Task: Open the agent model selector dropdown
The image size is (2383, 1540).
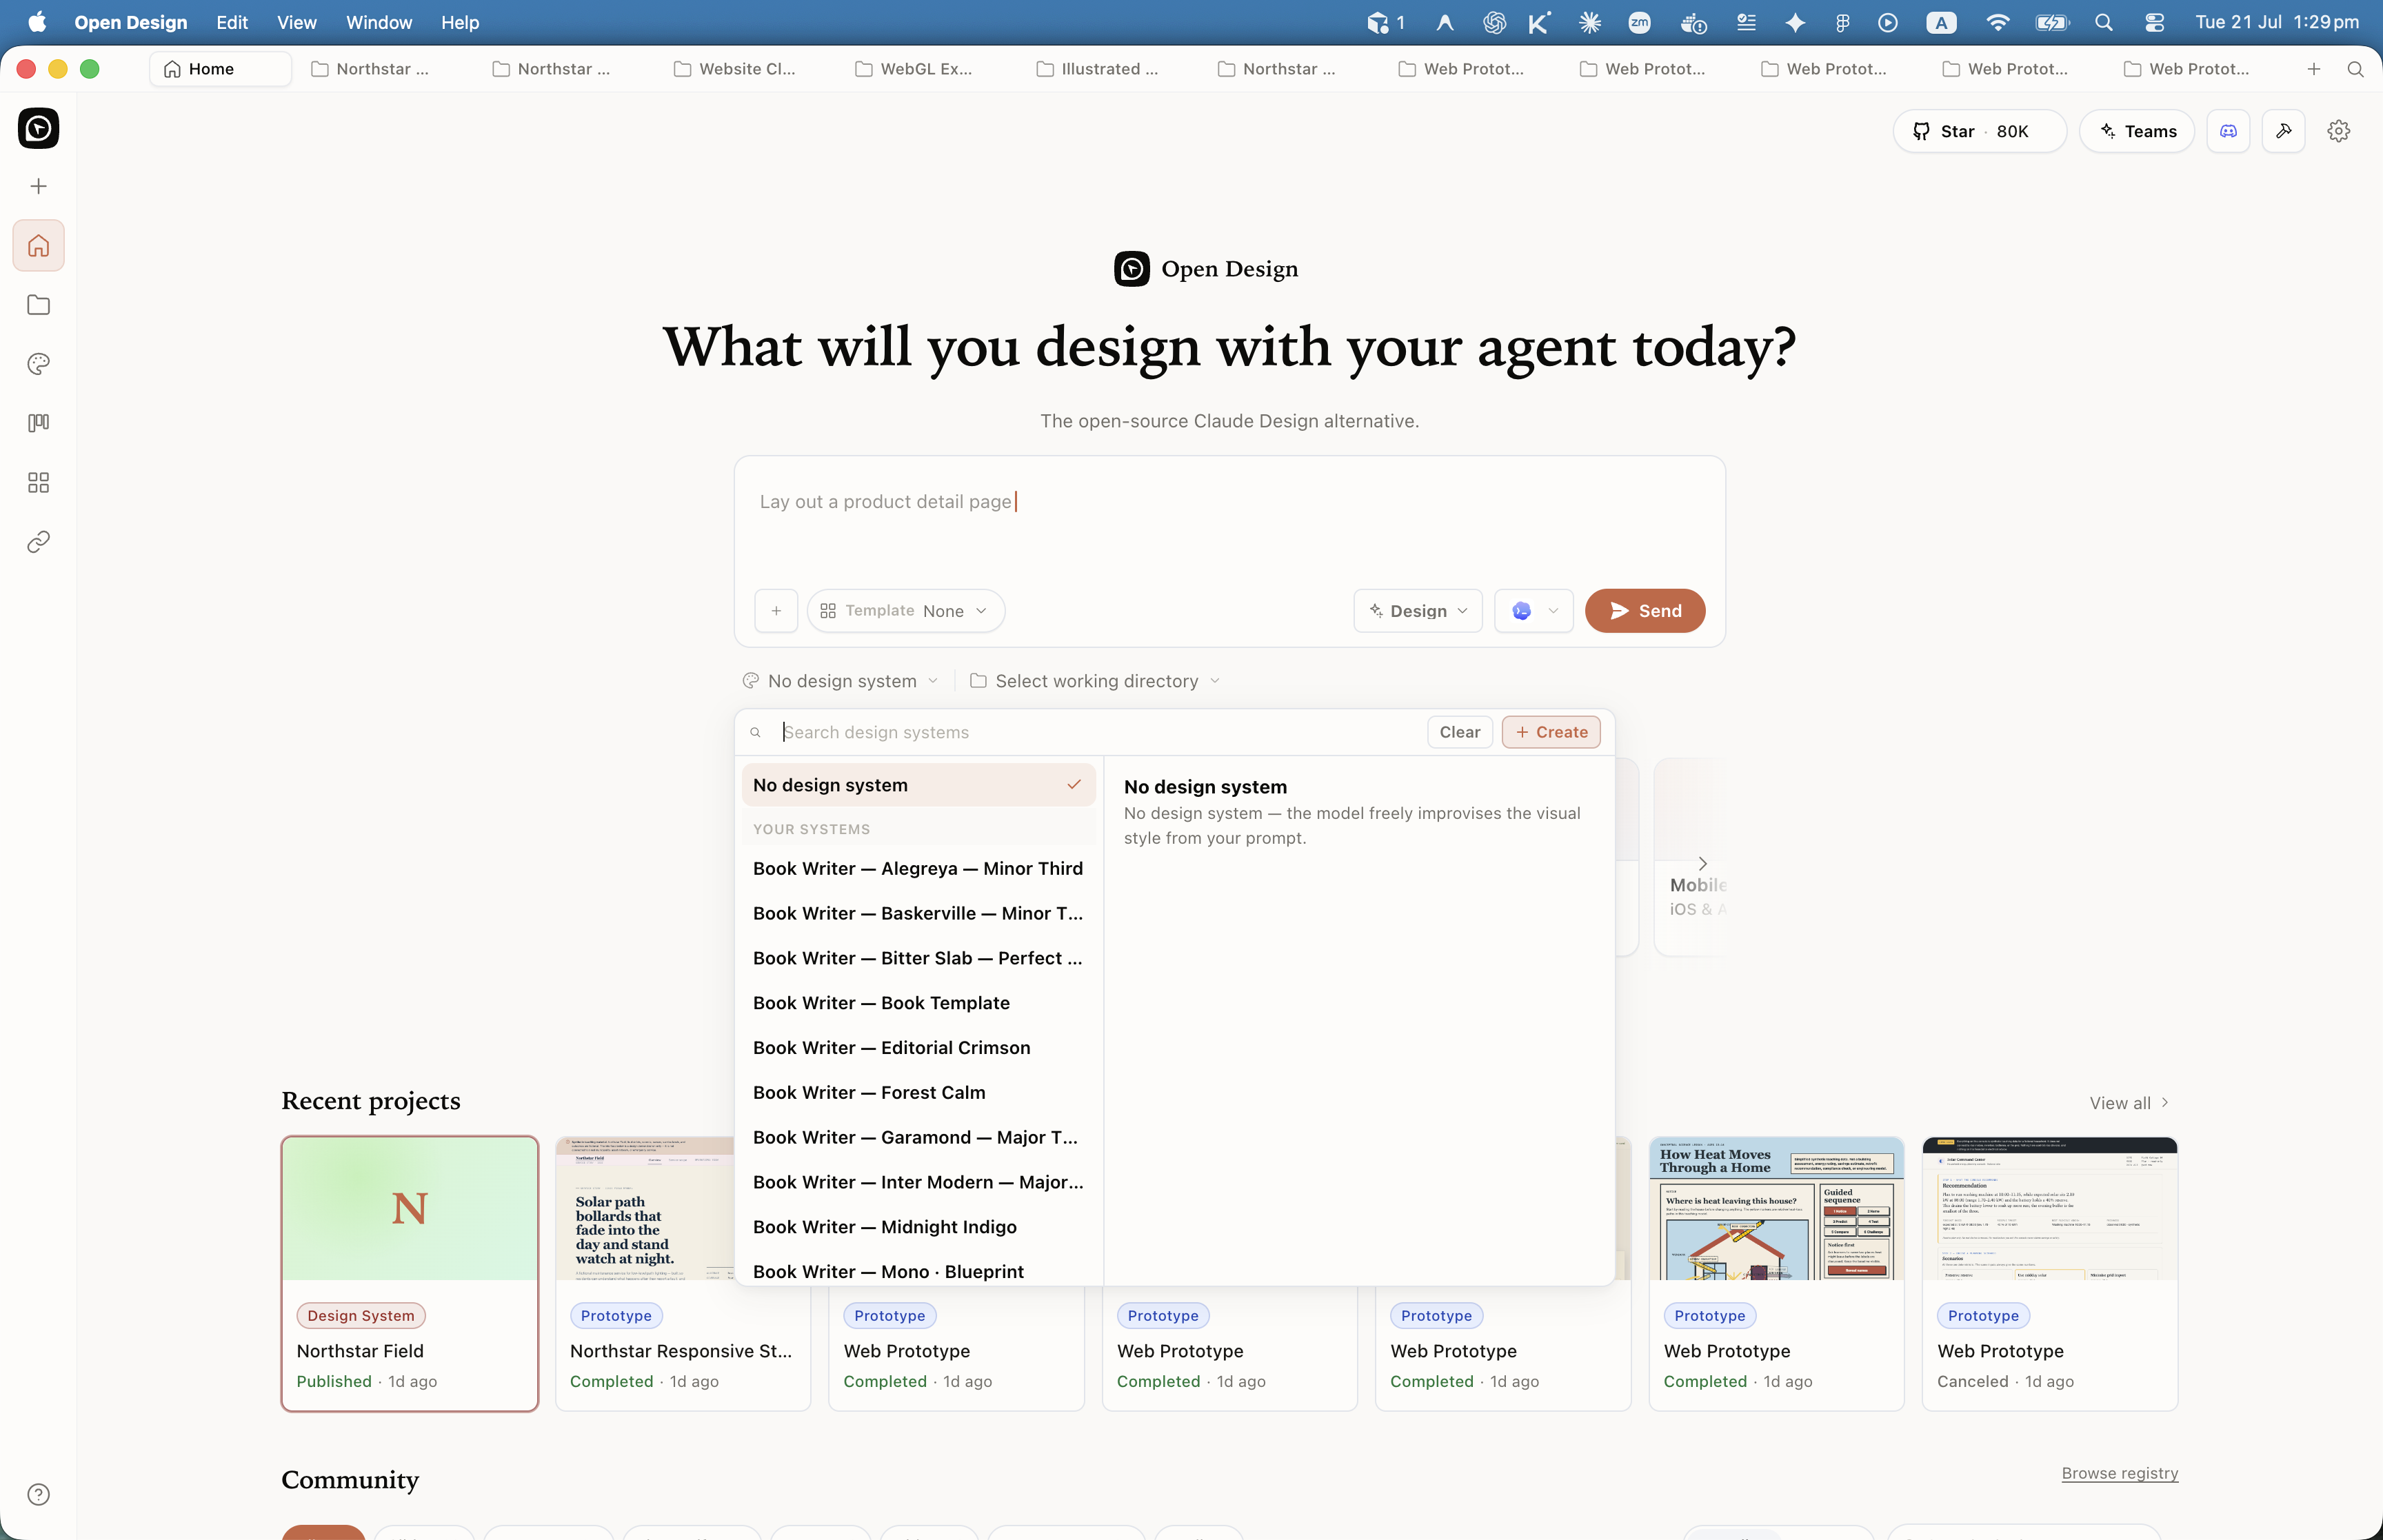Action: pyautogui.click(x=1533, y=611)
